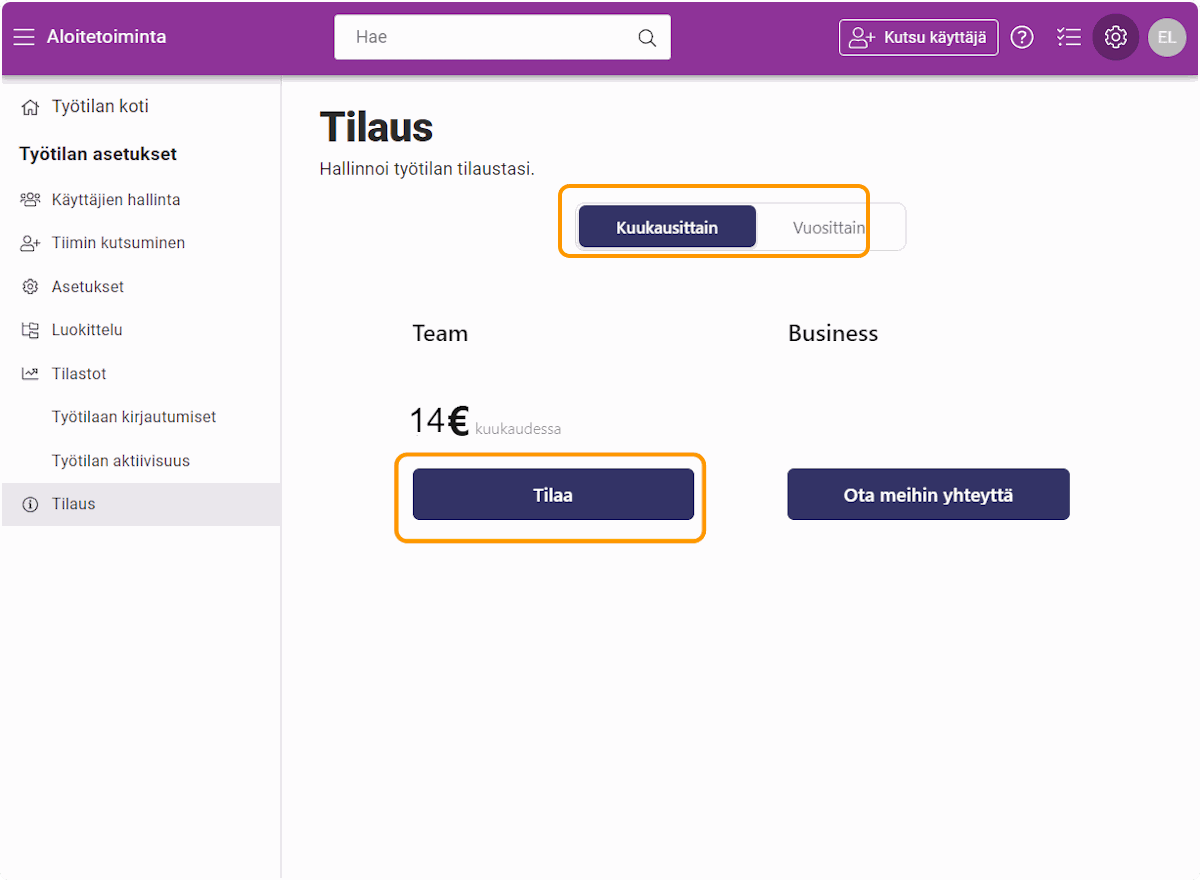The height and width of the screenshot is (880, 1200).
Task: Click the Kutsu käyttäjä button
Action: pyautogui.click(x=918, y=38)
